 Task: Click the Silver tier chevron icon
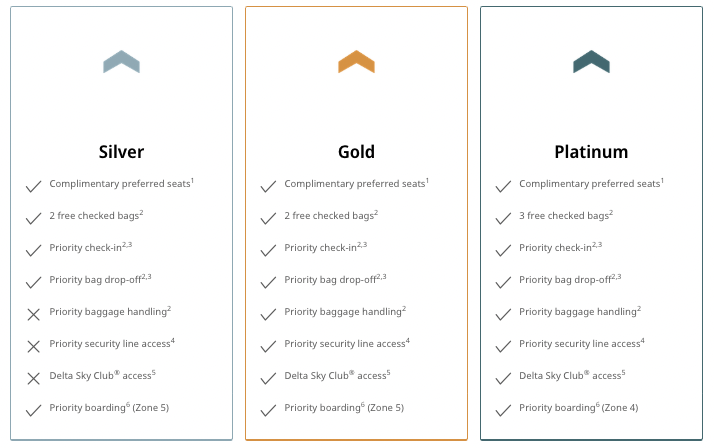click(121, 62)
